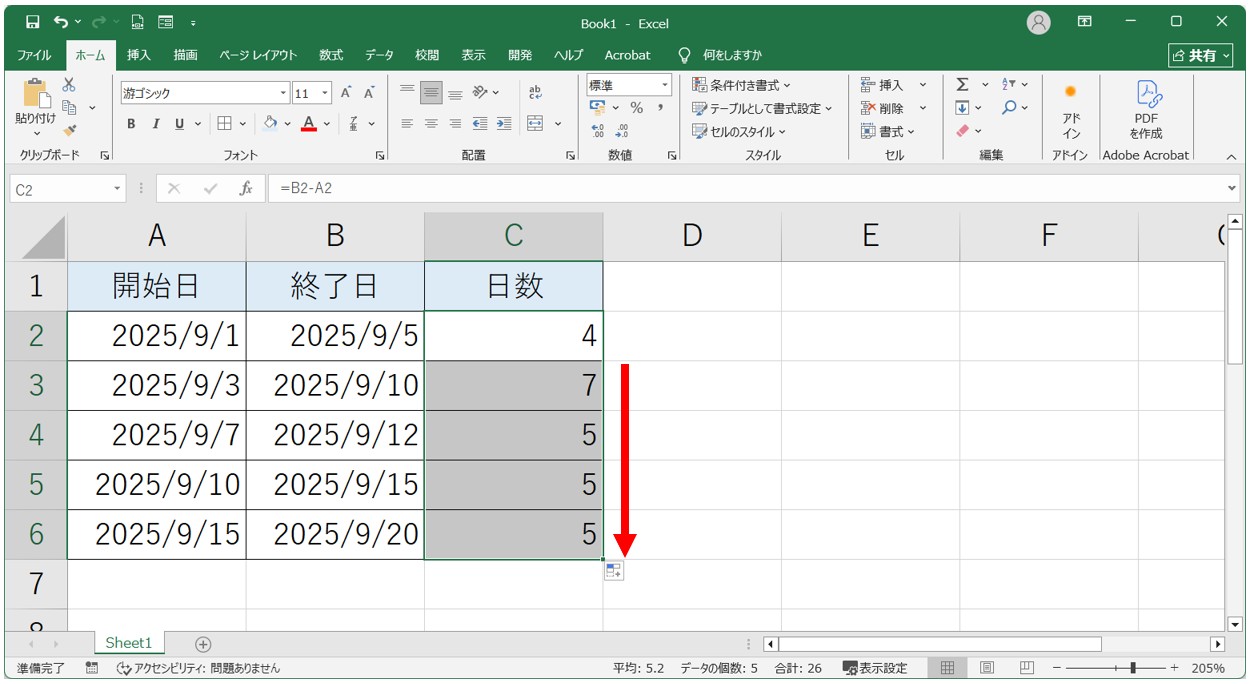Click PDFを作成 in Adobe Acrobat group
The image size is (1251, 684).
tap(1146, 112)
